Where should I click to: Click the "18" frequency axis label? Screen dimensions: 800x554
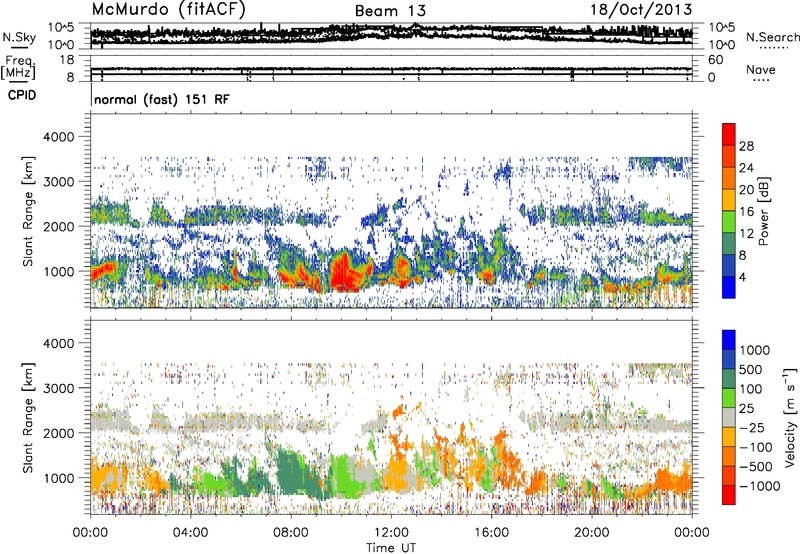[x=67, y=60]
